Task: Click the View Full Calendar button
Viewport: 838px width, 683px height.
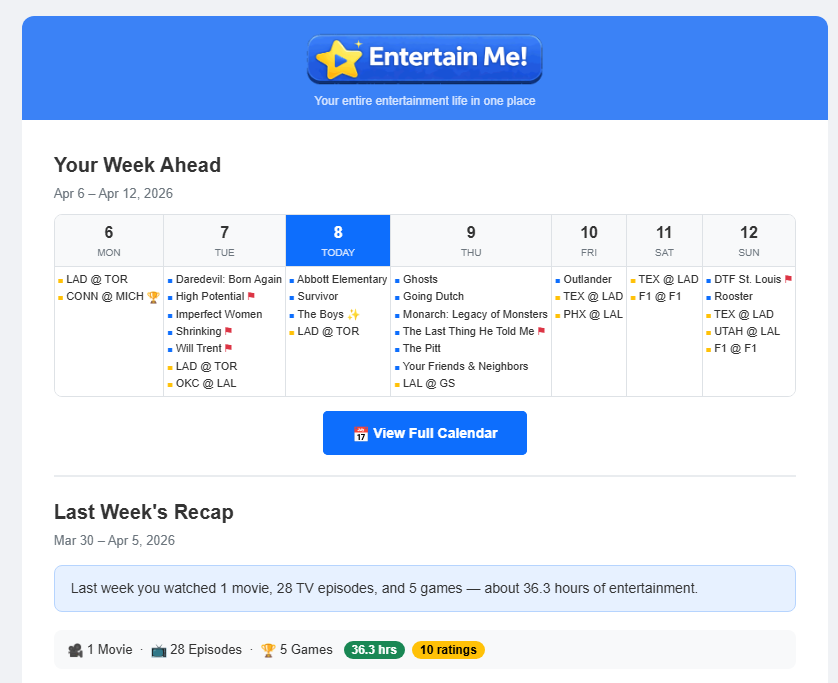Action: [x=424, y=433]
